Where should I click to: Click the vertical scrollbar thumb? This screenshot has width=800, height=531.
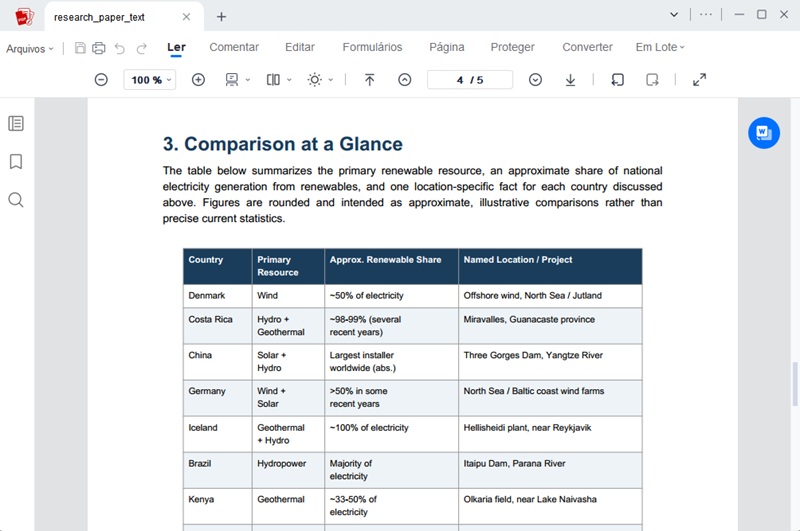click(795, 384)
